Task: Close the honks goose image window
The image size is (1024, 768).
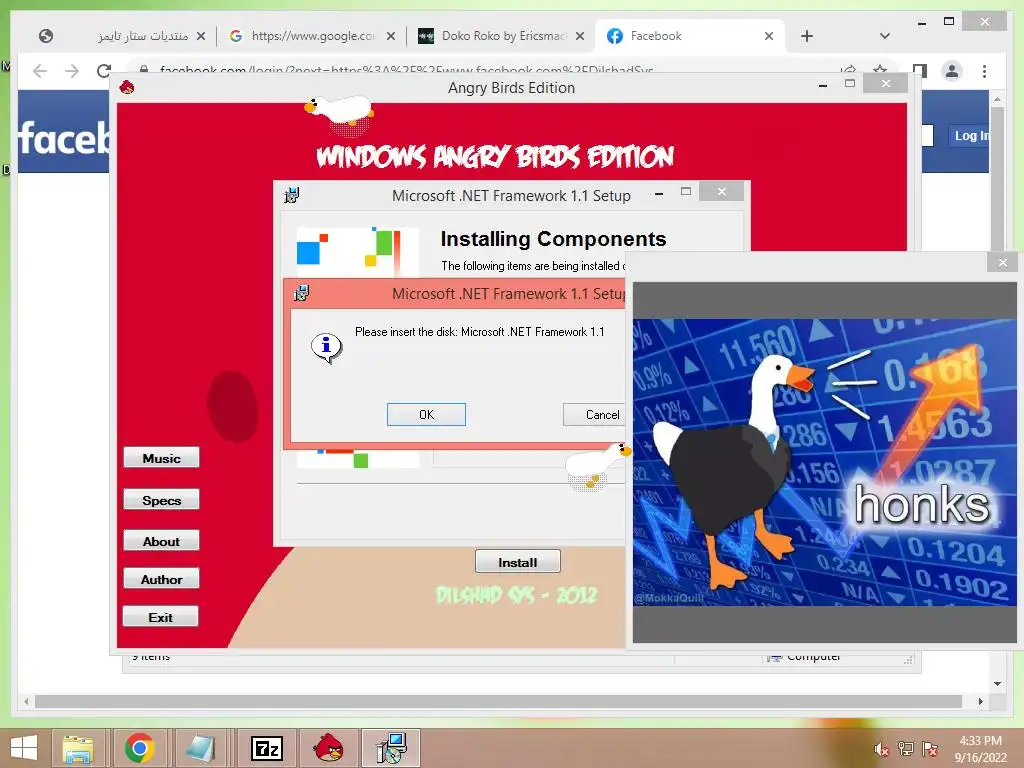Action: coord(1002,263)
